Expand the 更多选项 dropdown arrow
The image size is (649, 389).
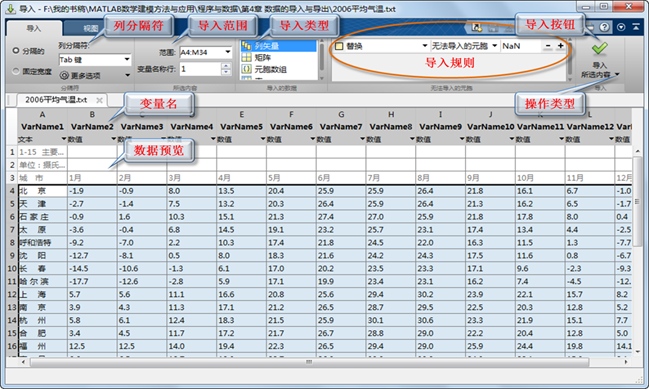click(127, 75)
